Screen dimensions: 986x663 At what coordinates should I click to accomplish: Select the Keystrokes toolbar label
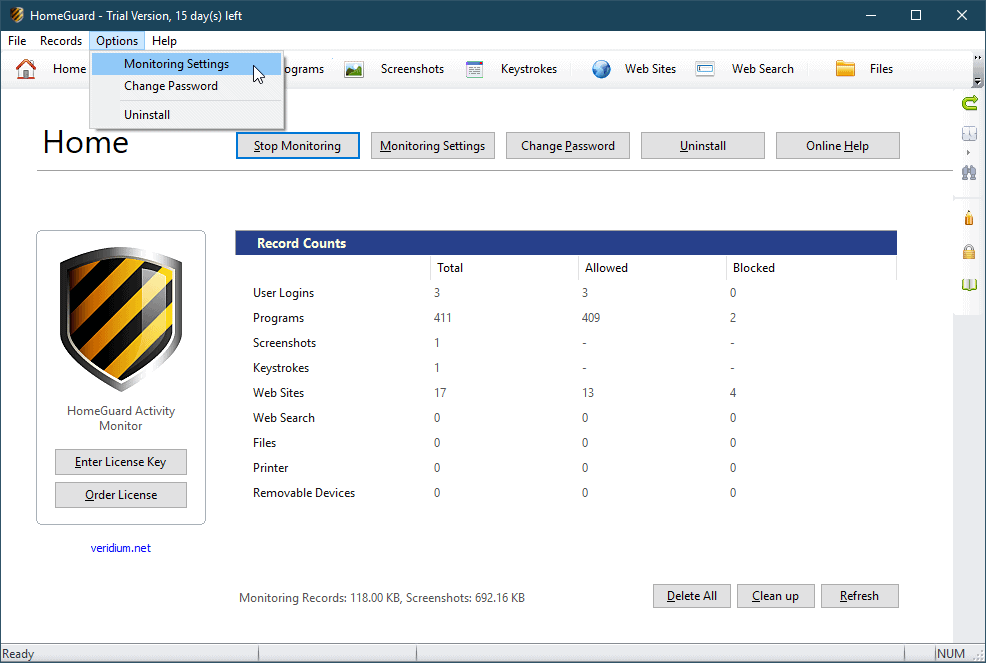(529, 69)
